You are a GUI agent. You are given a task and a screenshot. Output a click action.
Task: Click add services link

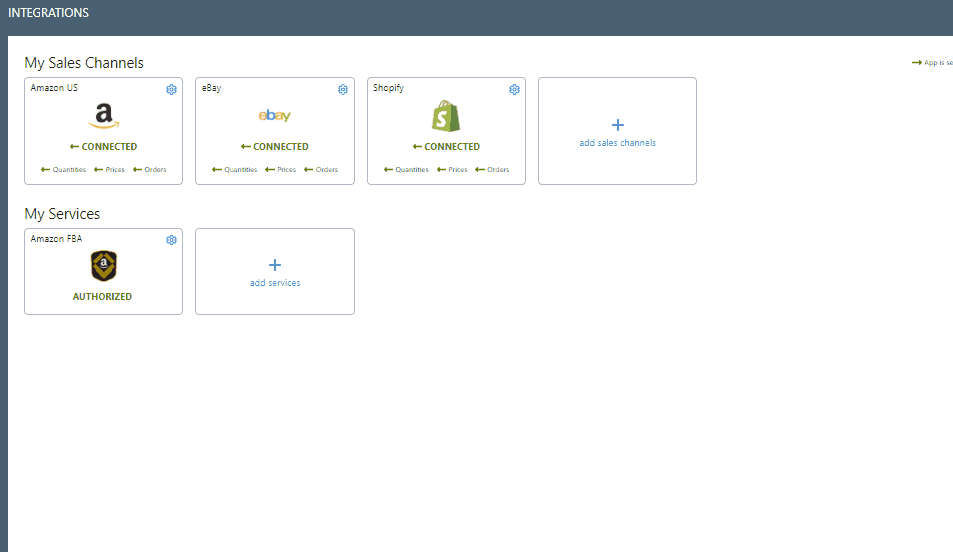[x=275, y=283]
